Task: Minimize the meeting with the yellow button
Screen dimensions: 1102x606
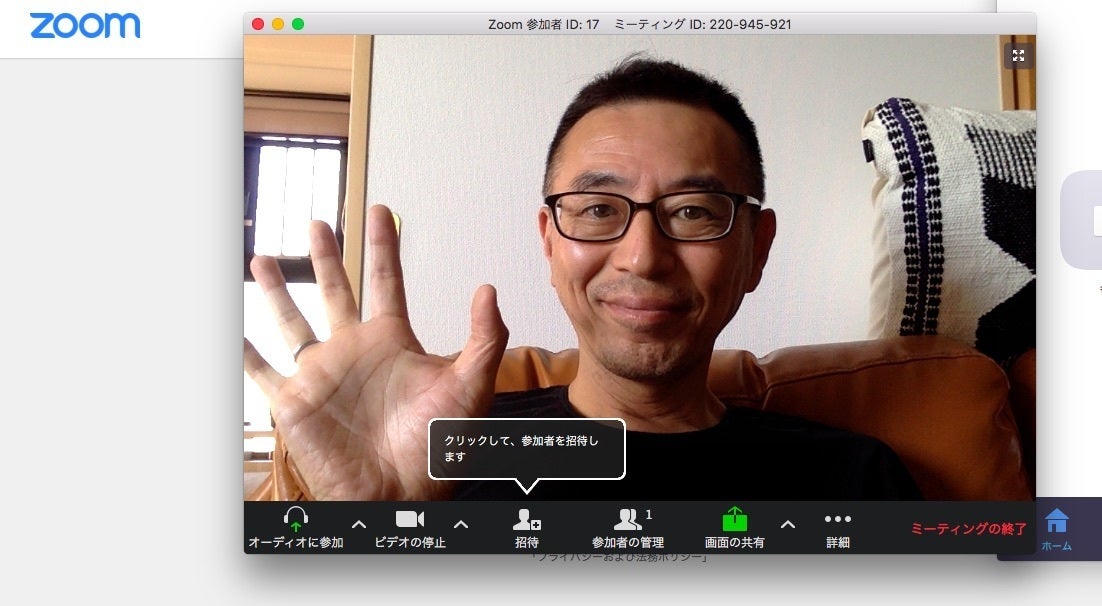Action: click(x=278, y=24)
